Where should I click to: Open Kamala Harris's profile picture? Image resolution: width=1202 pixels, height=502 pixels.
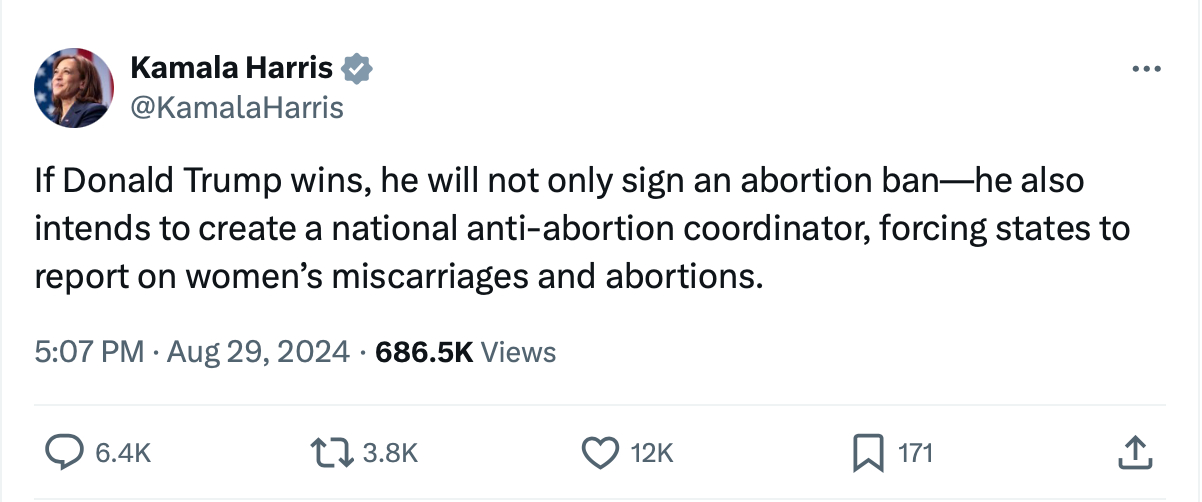coord(72,87)
